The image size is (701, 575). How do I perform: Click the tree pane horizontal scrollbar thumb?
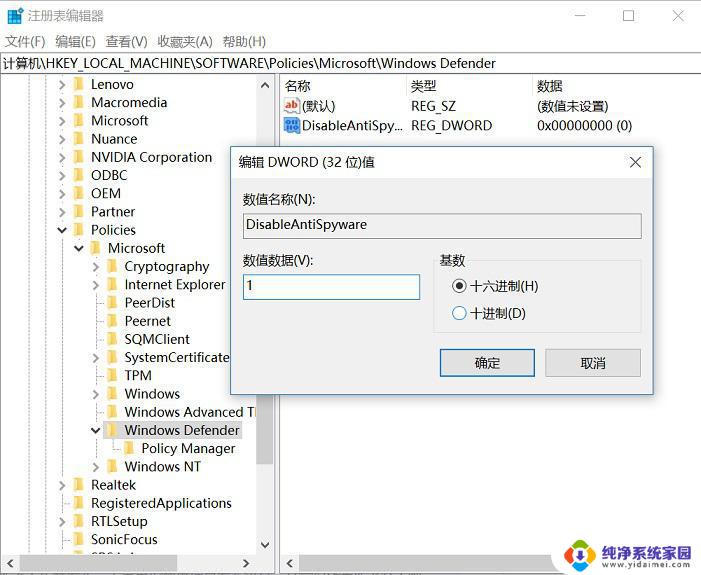98,563
